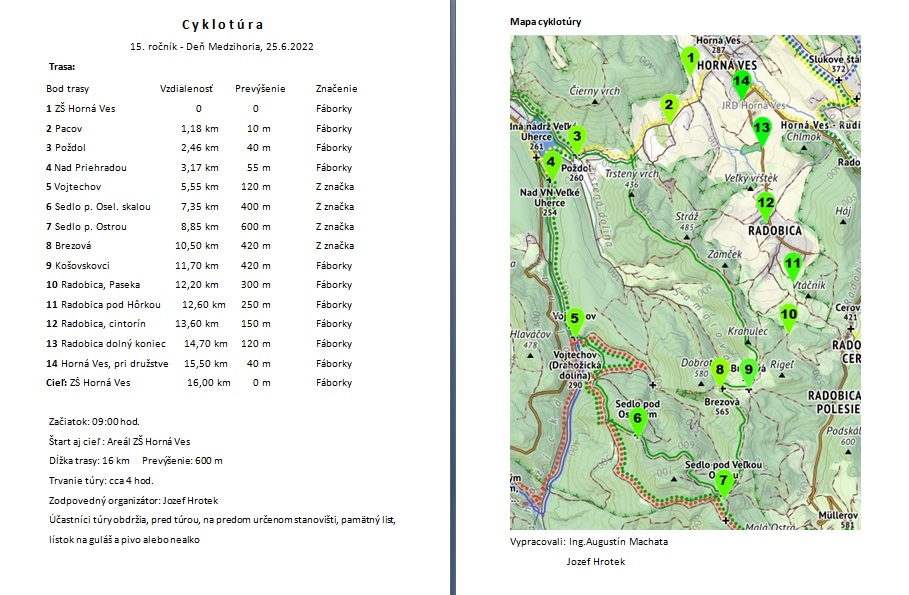Select the 'Cieľ: ZŠ Horná Ves' row
909x595 pixels.
[88, 383]
